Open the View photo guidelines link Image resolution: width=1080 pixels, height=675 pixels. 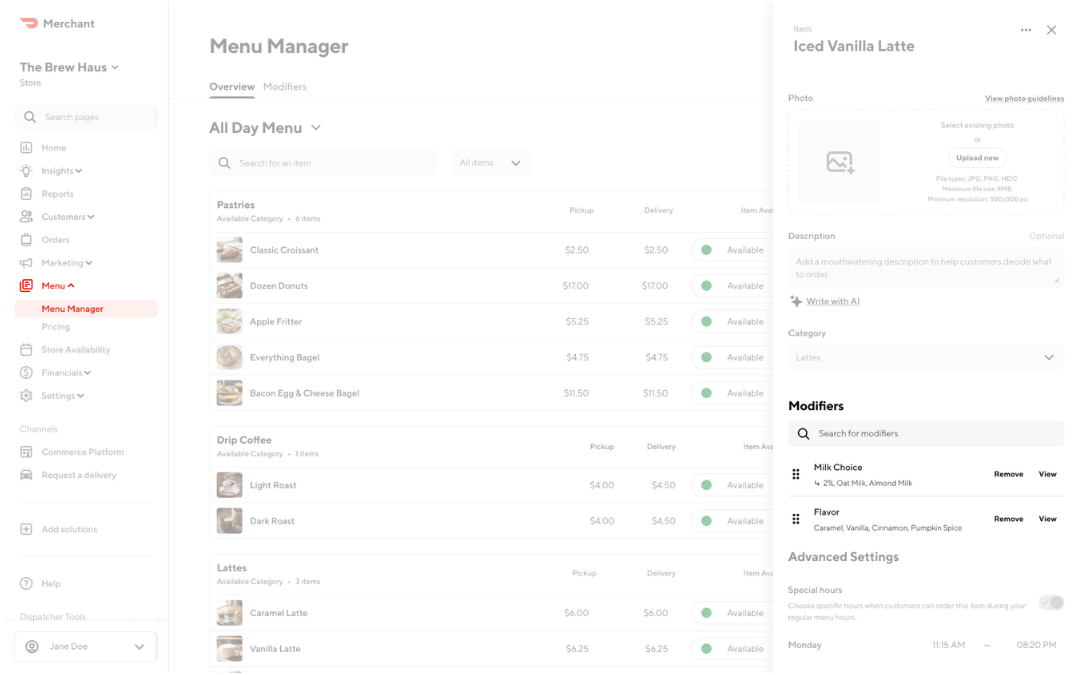coord(1024,98)
